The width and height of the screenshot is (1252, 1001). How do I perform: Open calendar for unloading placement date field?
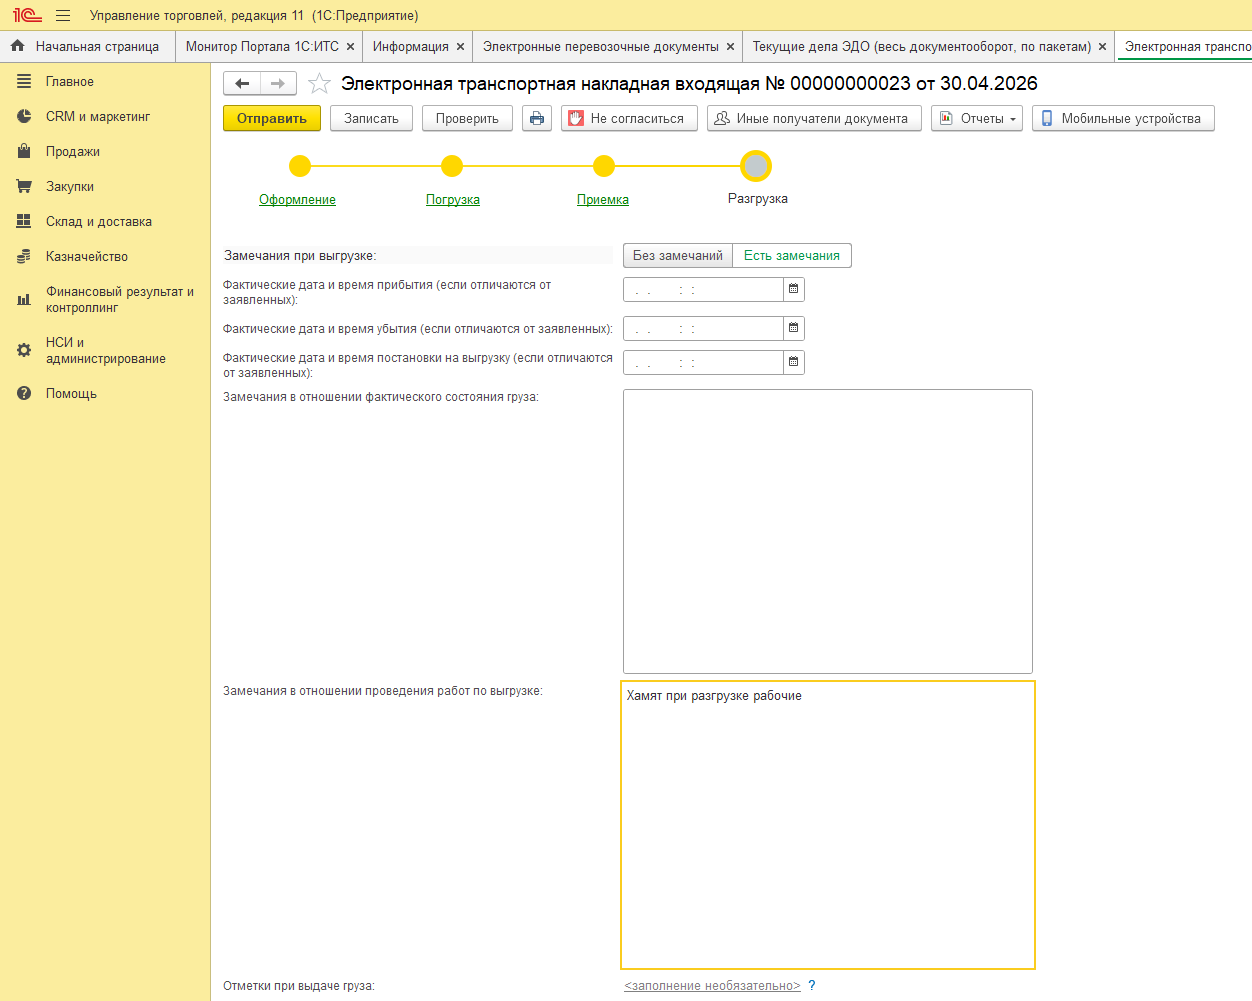coord(793,362)
